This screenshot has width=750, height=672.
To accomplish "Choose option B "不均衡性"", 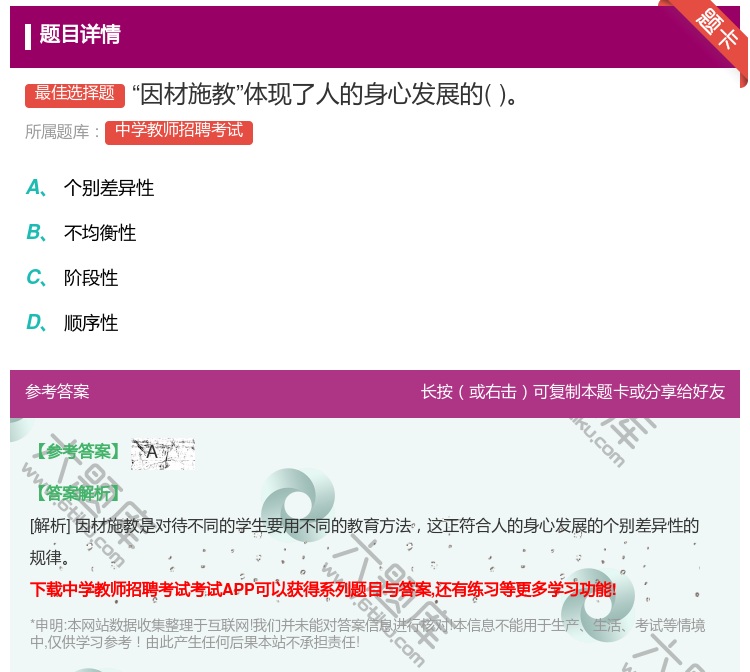I will 99,233.
